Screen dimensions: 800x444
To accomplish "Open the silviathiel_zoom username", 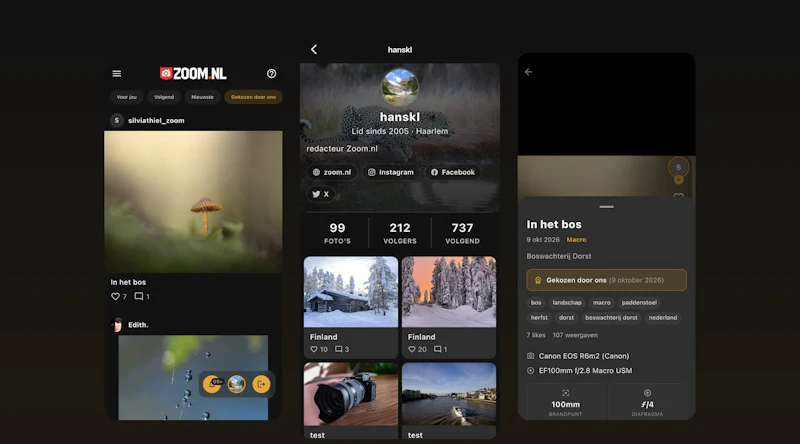I will point(156,120).
